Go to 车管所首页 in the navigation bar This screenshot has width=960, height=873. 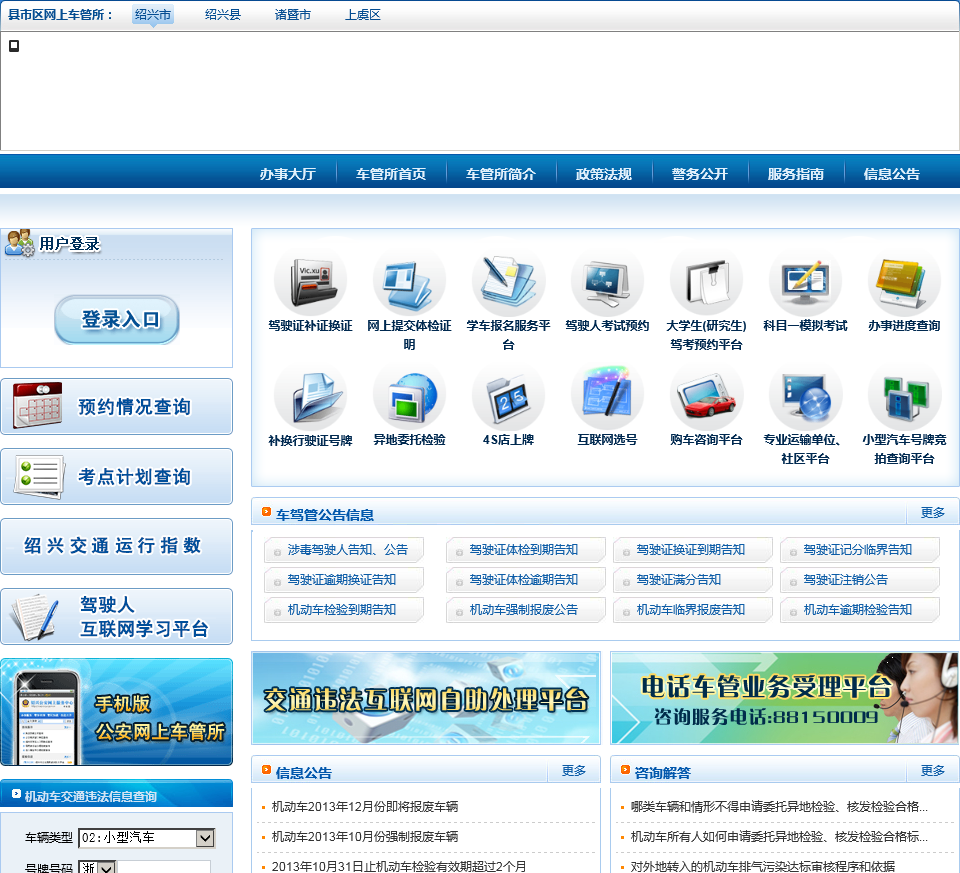[391, 174]
